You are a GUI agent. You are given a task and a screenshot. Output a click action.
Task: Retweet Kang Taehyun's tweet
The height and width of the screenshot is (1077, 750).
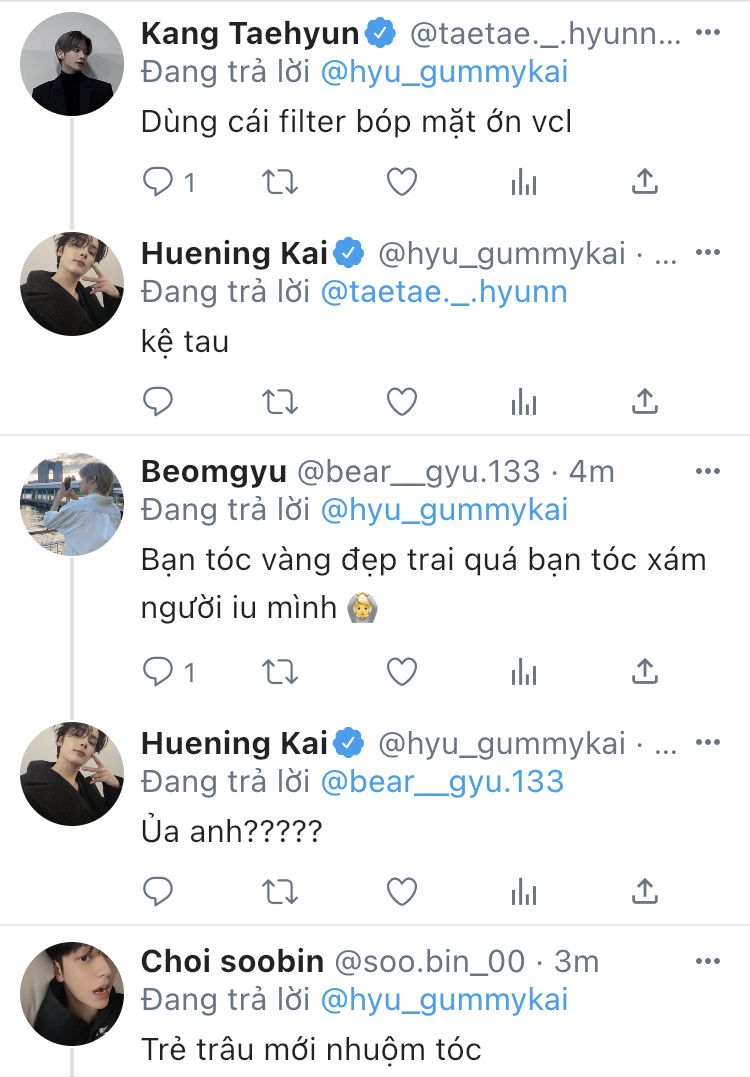pyautogui.click(x=280, y=181)
